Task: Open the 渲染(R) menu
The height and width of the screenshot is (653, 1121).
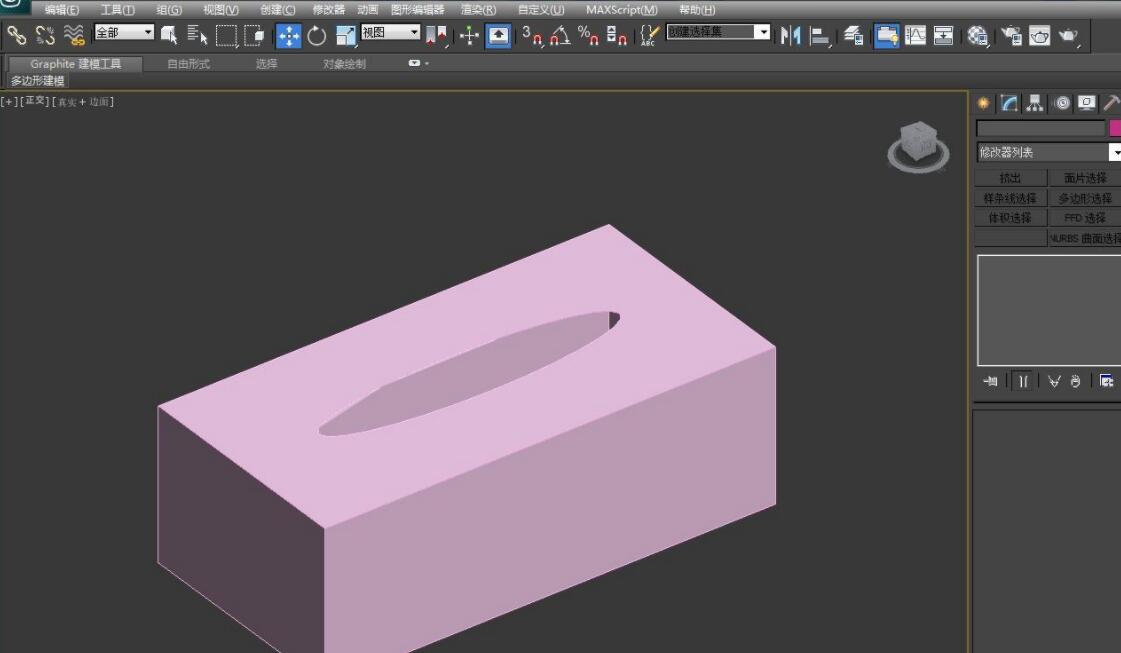Action: pyautogui.click(x=478, y=10)
